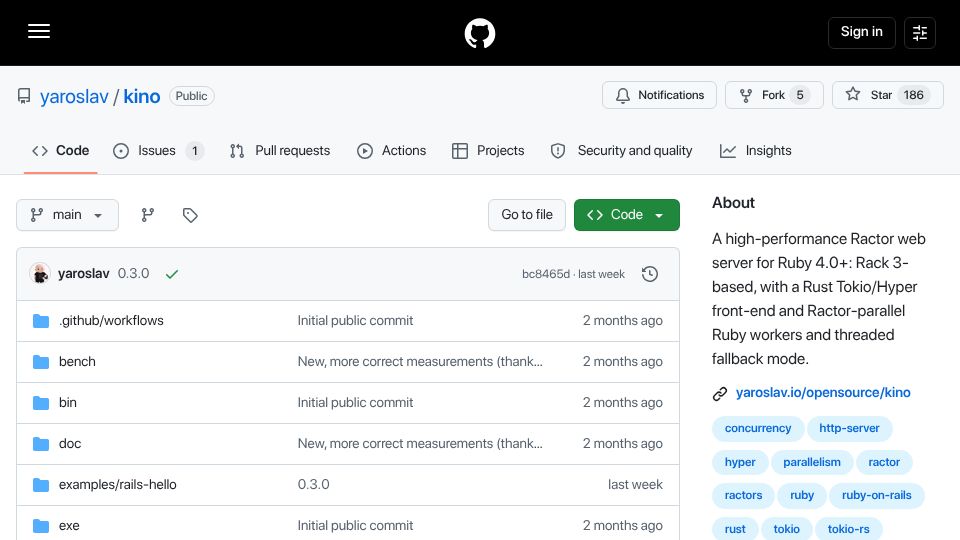Viewport: 960px width, 540px height.
Task: Click folder icon for exe
Action: [x=41, y=526]
